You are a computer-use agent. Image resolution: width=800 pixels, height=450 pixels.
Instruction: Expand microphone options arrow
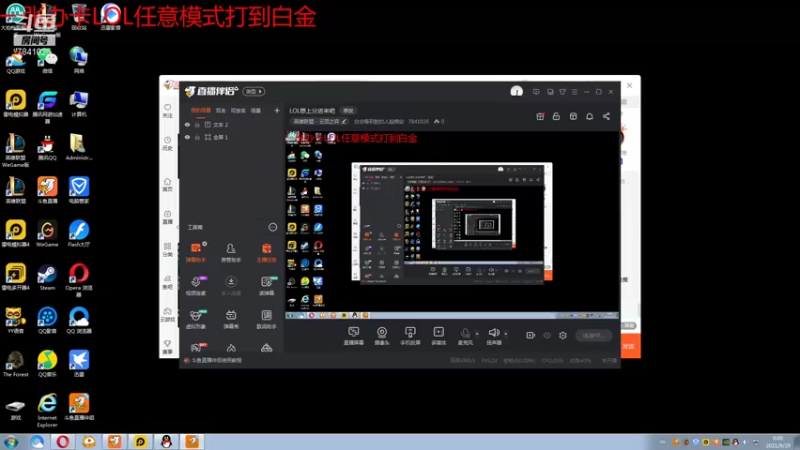[x=477, y=334]
